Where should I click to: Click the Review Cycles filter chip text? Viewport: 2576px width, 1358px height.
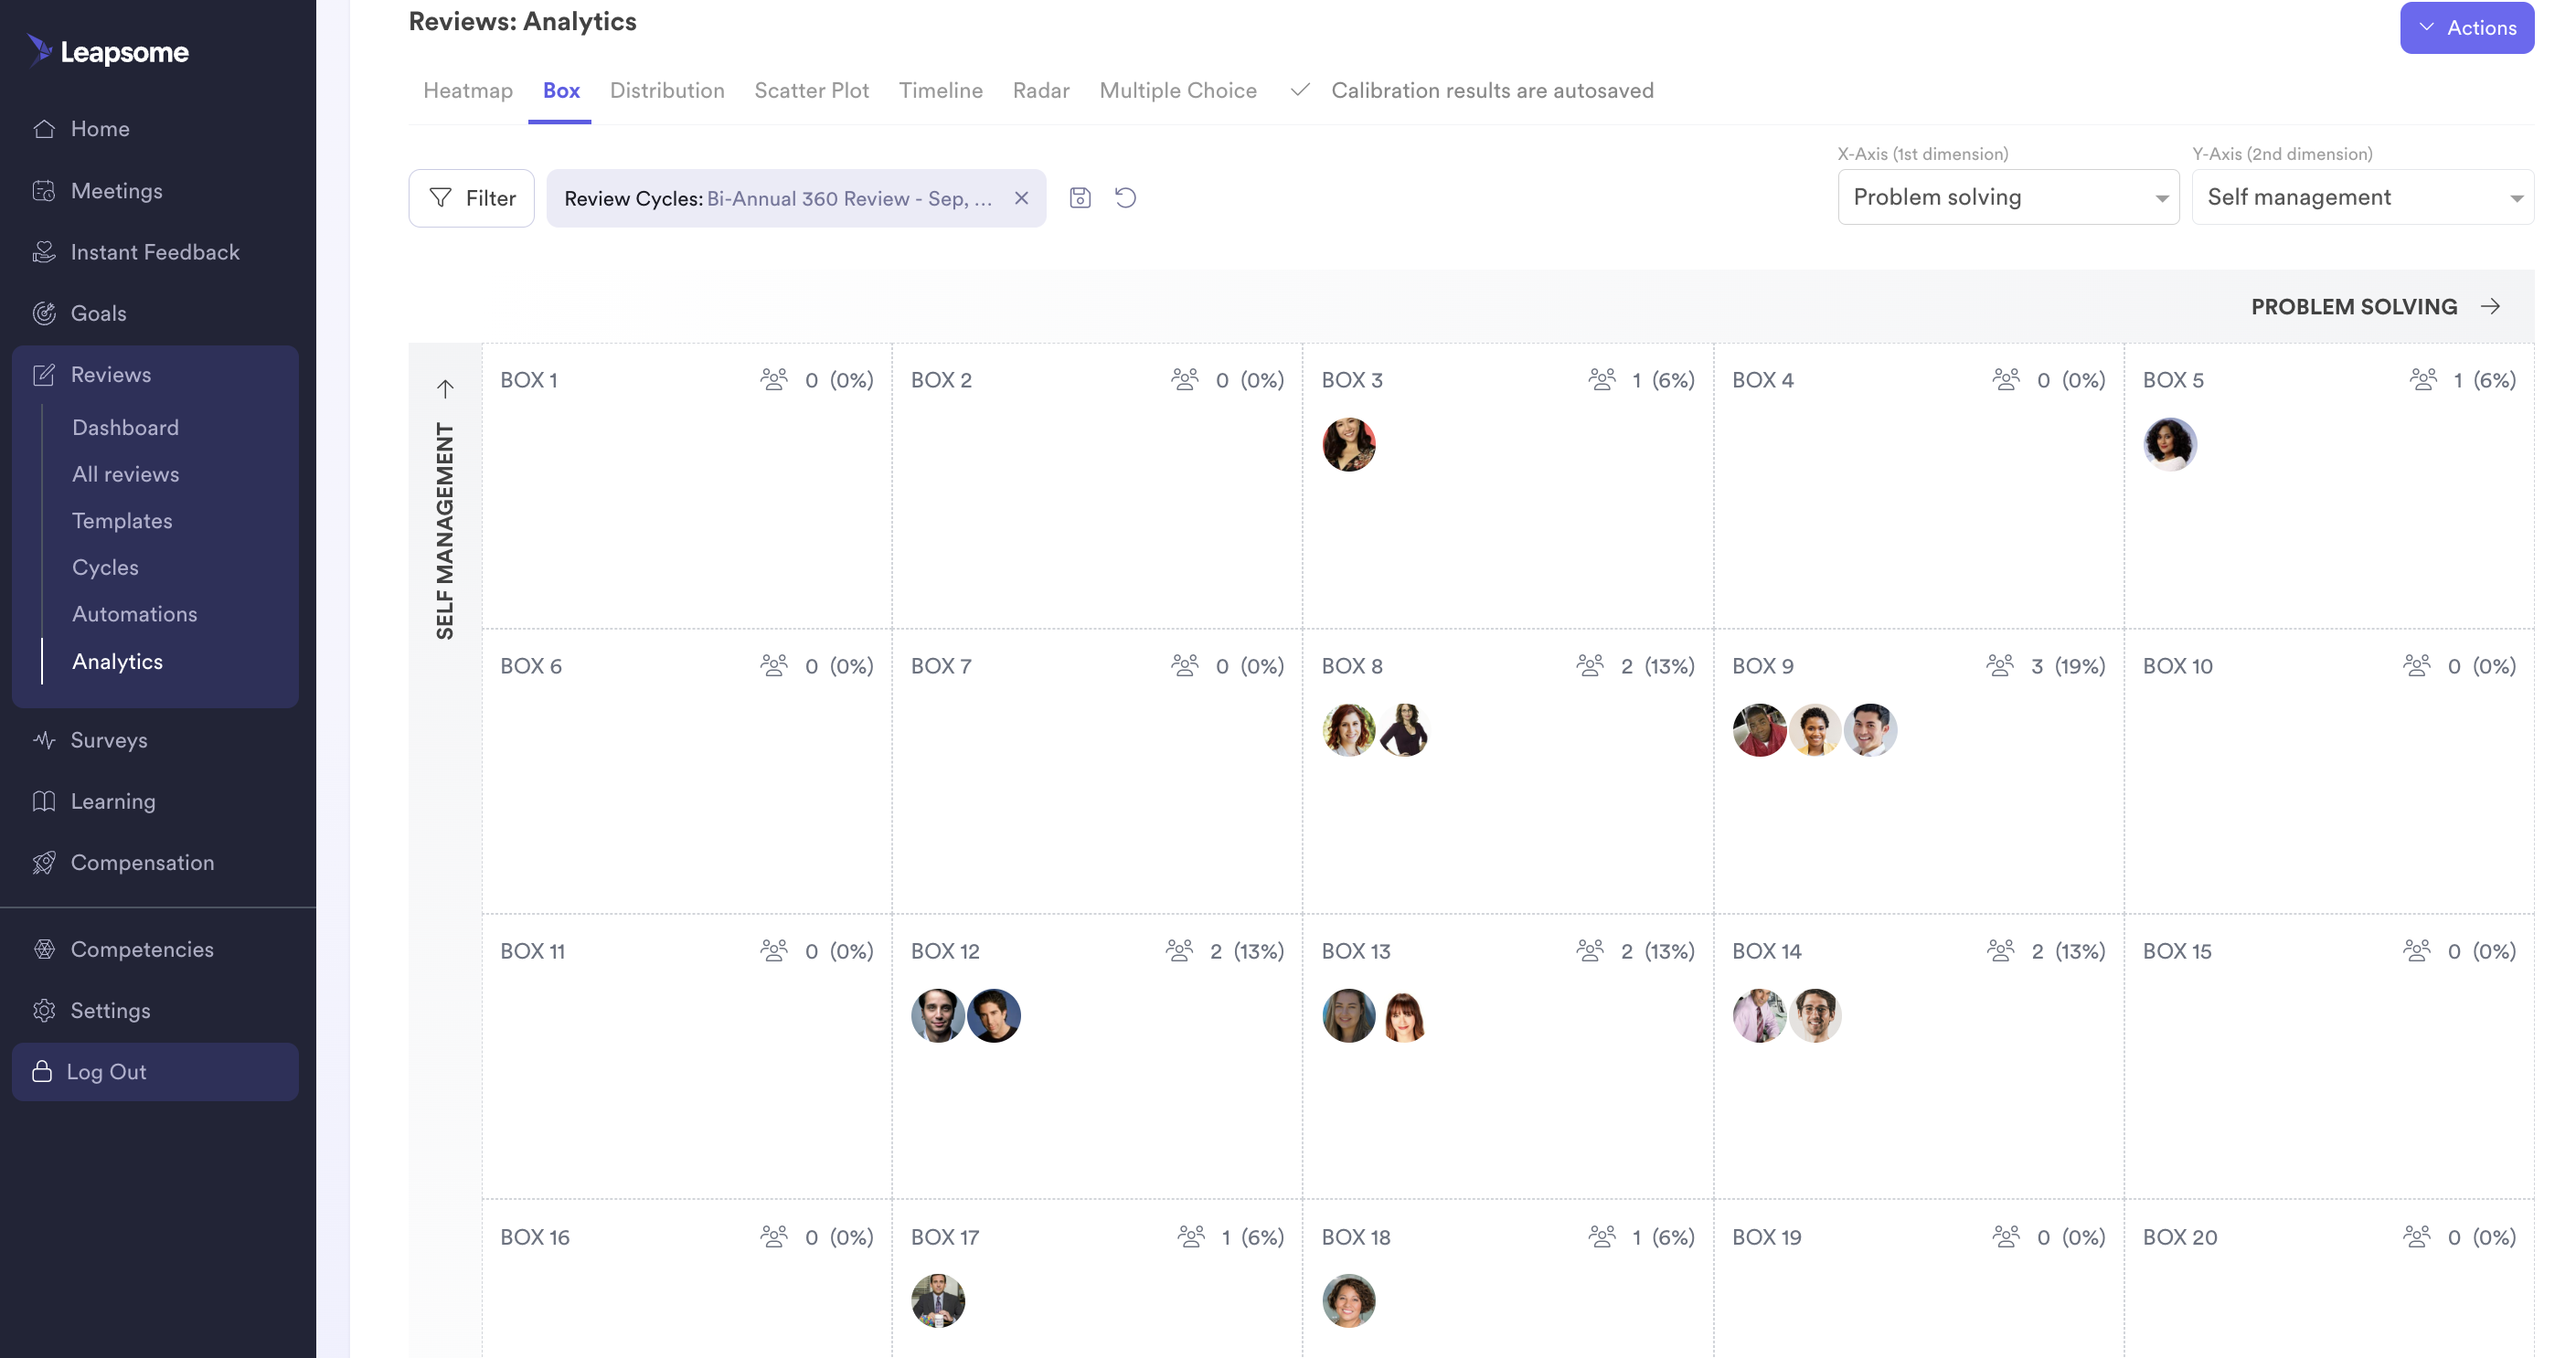[778, 198]
